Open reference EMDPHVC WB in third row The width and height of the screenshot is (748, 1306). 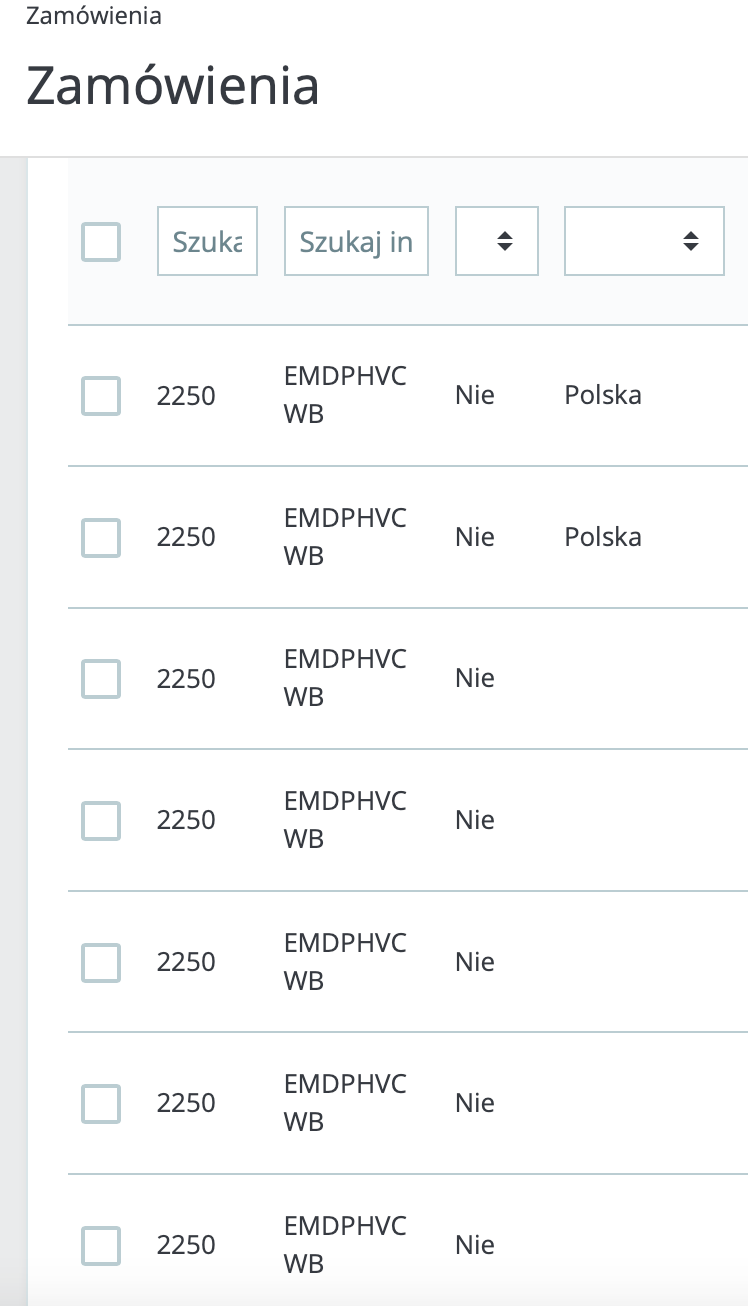tap(345, 678)
